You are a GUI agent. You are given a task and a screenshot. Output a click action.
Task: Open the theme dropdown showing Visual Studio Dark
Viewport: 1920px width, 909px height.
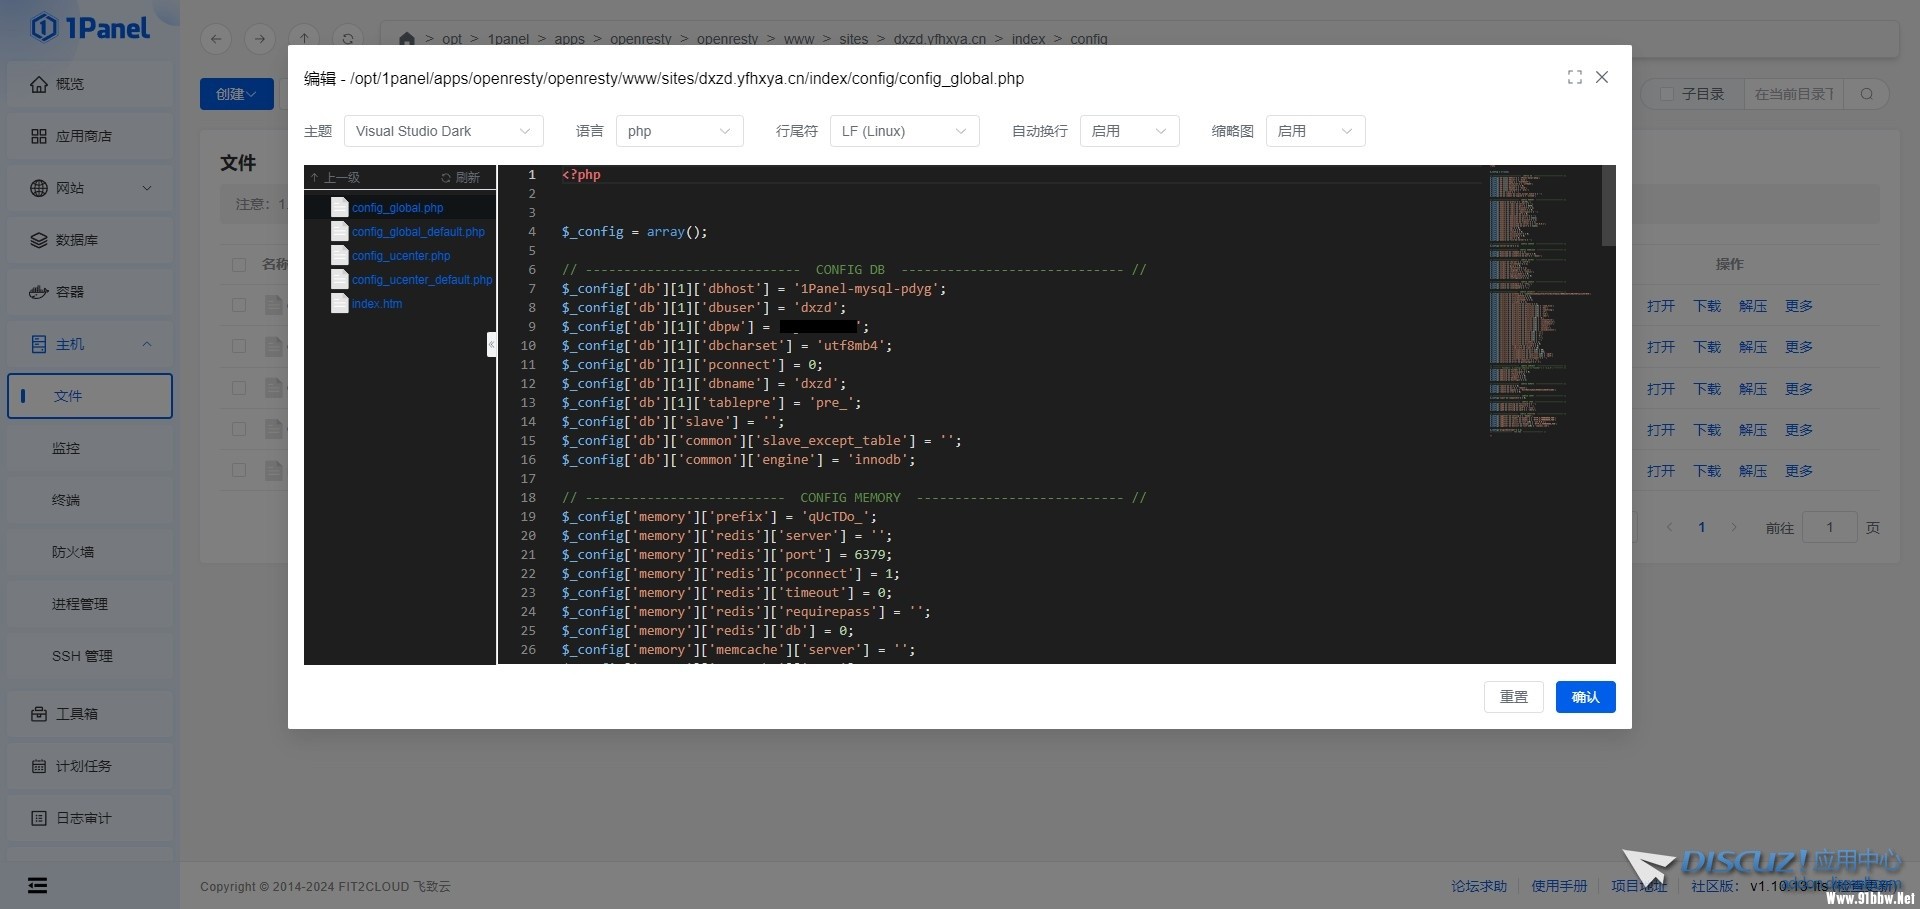[x=443, y=131]
